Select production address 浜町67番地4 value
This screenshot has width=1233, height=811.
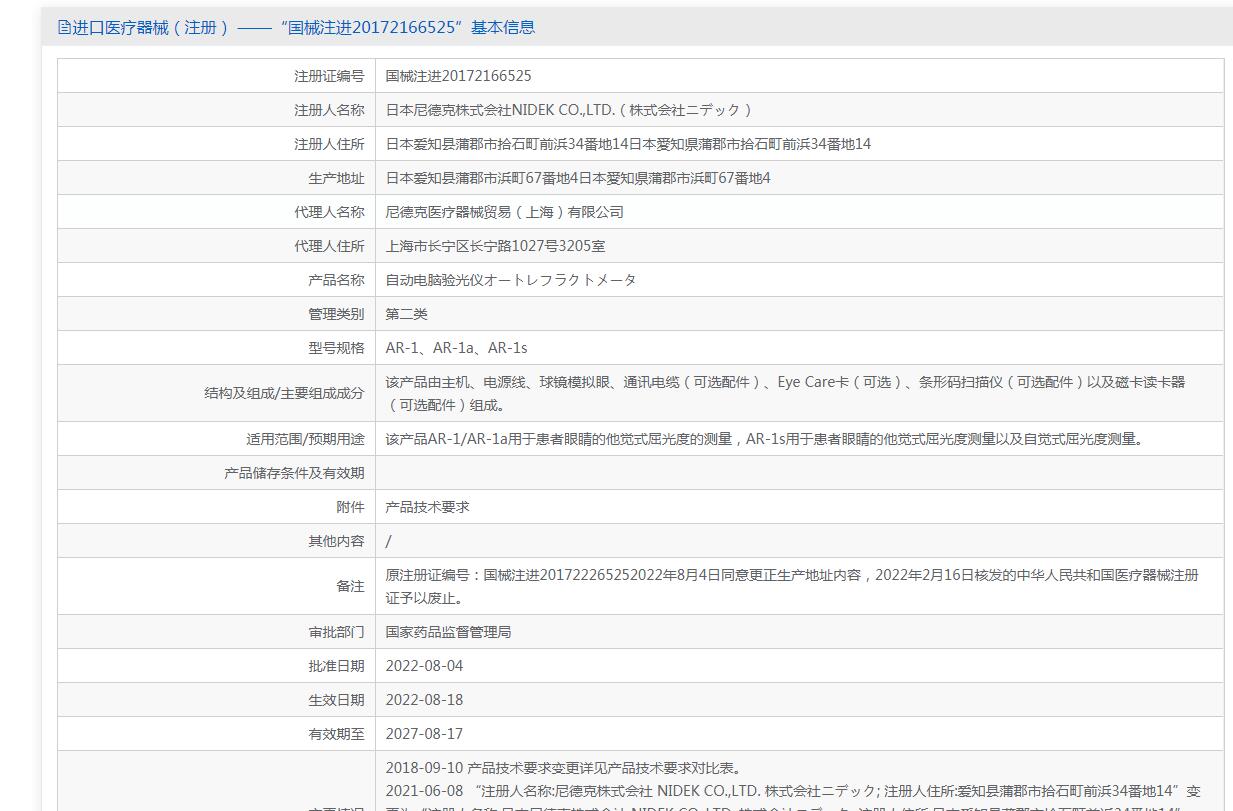click(x=578, y=178)
